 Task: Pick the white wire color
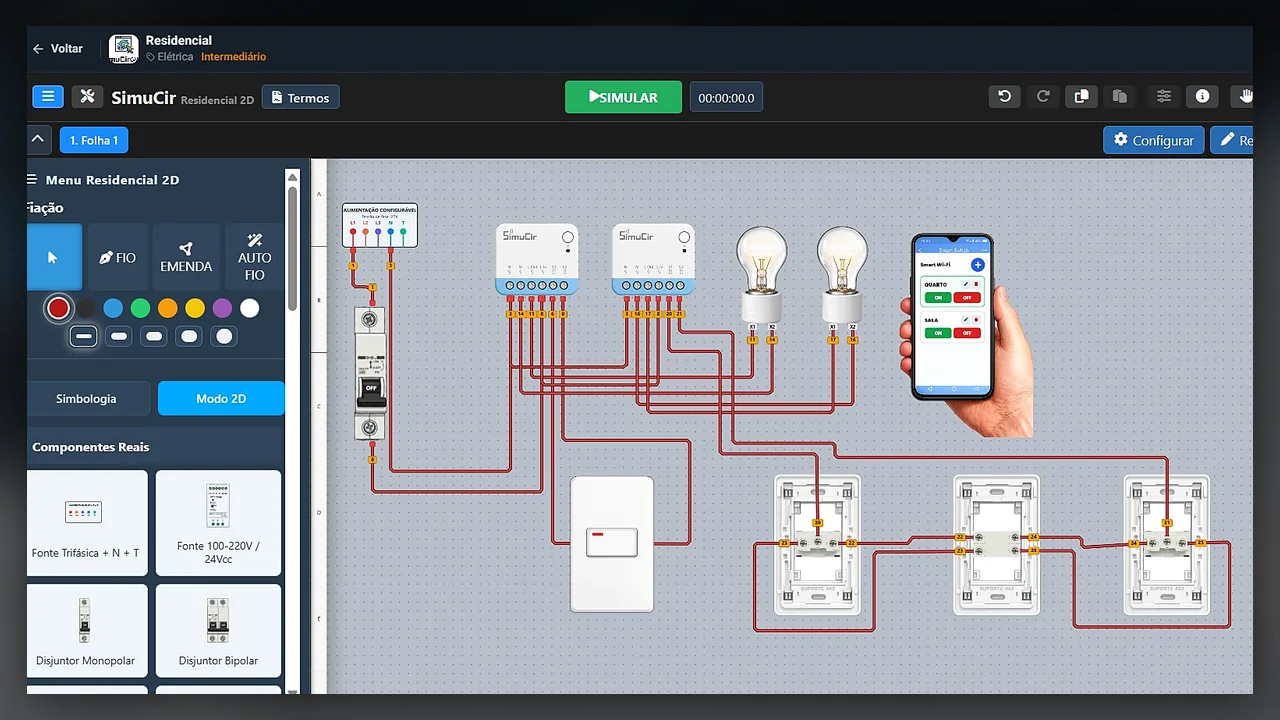249,308
